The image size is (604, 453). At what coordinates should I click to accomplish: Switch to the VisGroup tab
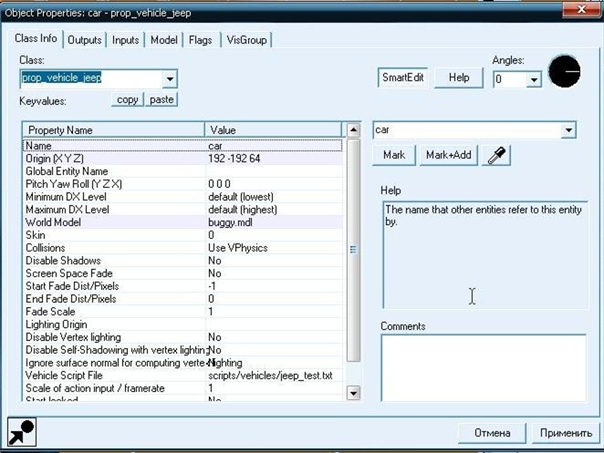coord(247,40)
